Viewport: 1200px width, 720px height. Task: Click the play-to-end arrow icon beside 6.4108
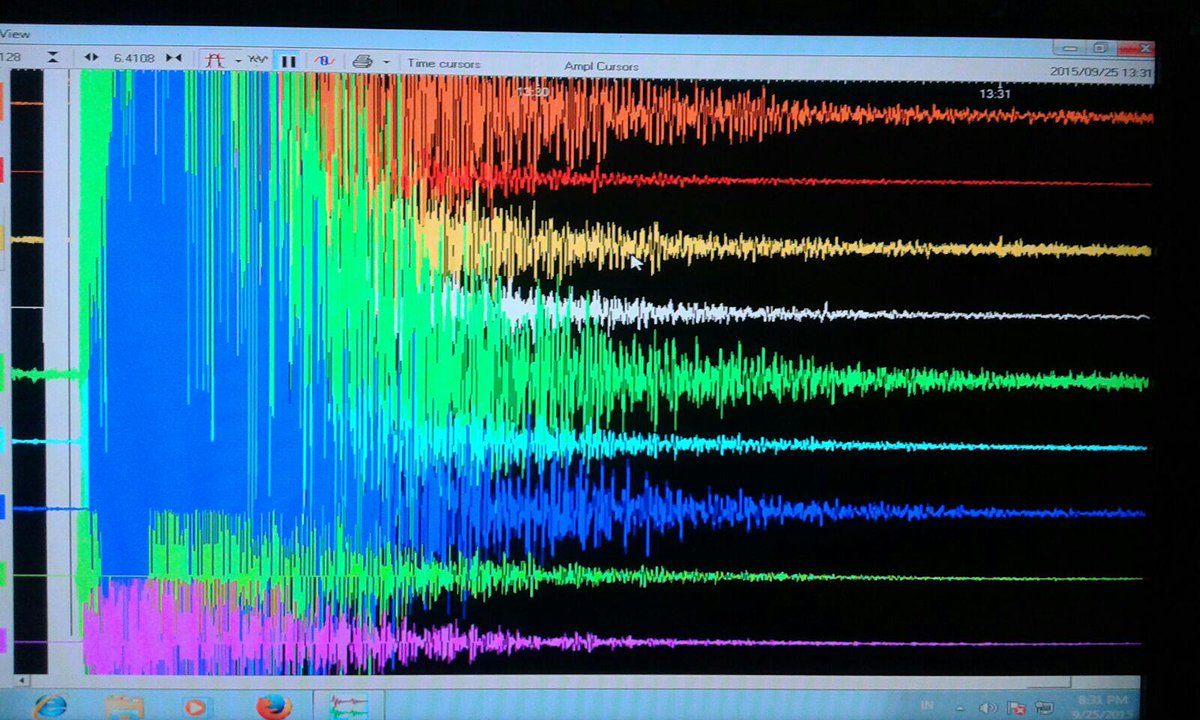point(172,59)
